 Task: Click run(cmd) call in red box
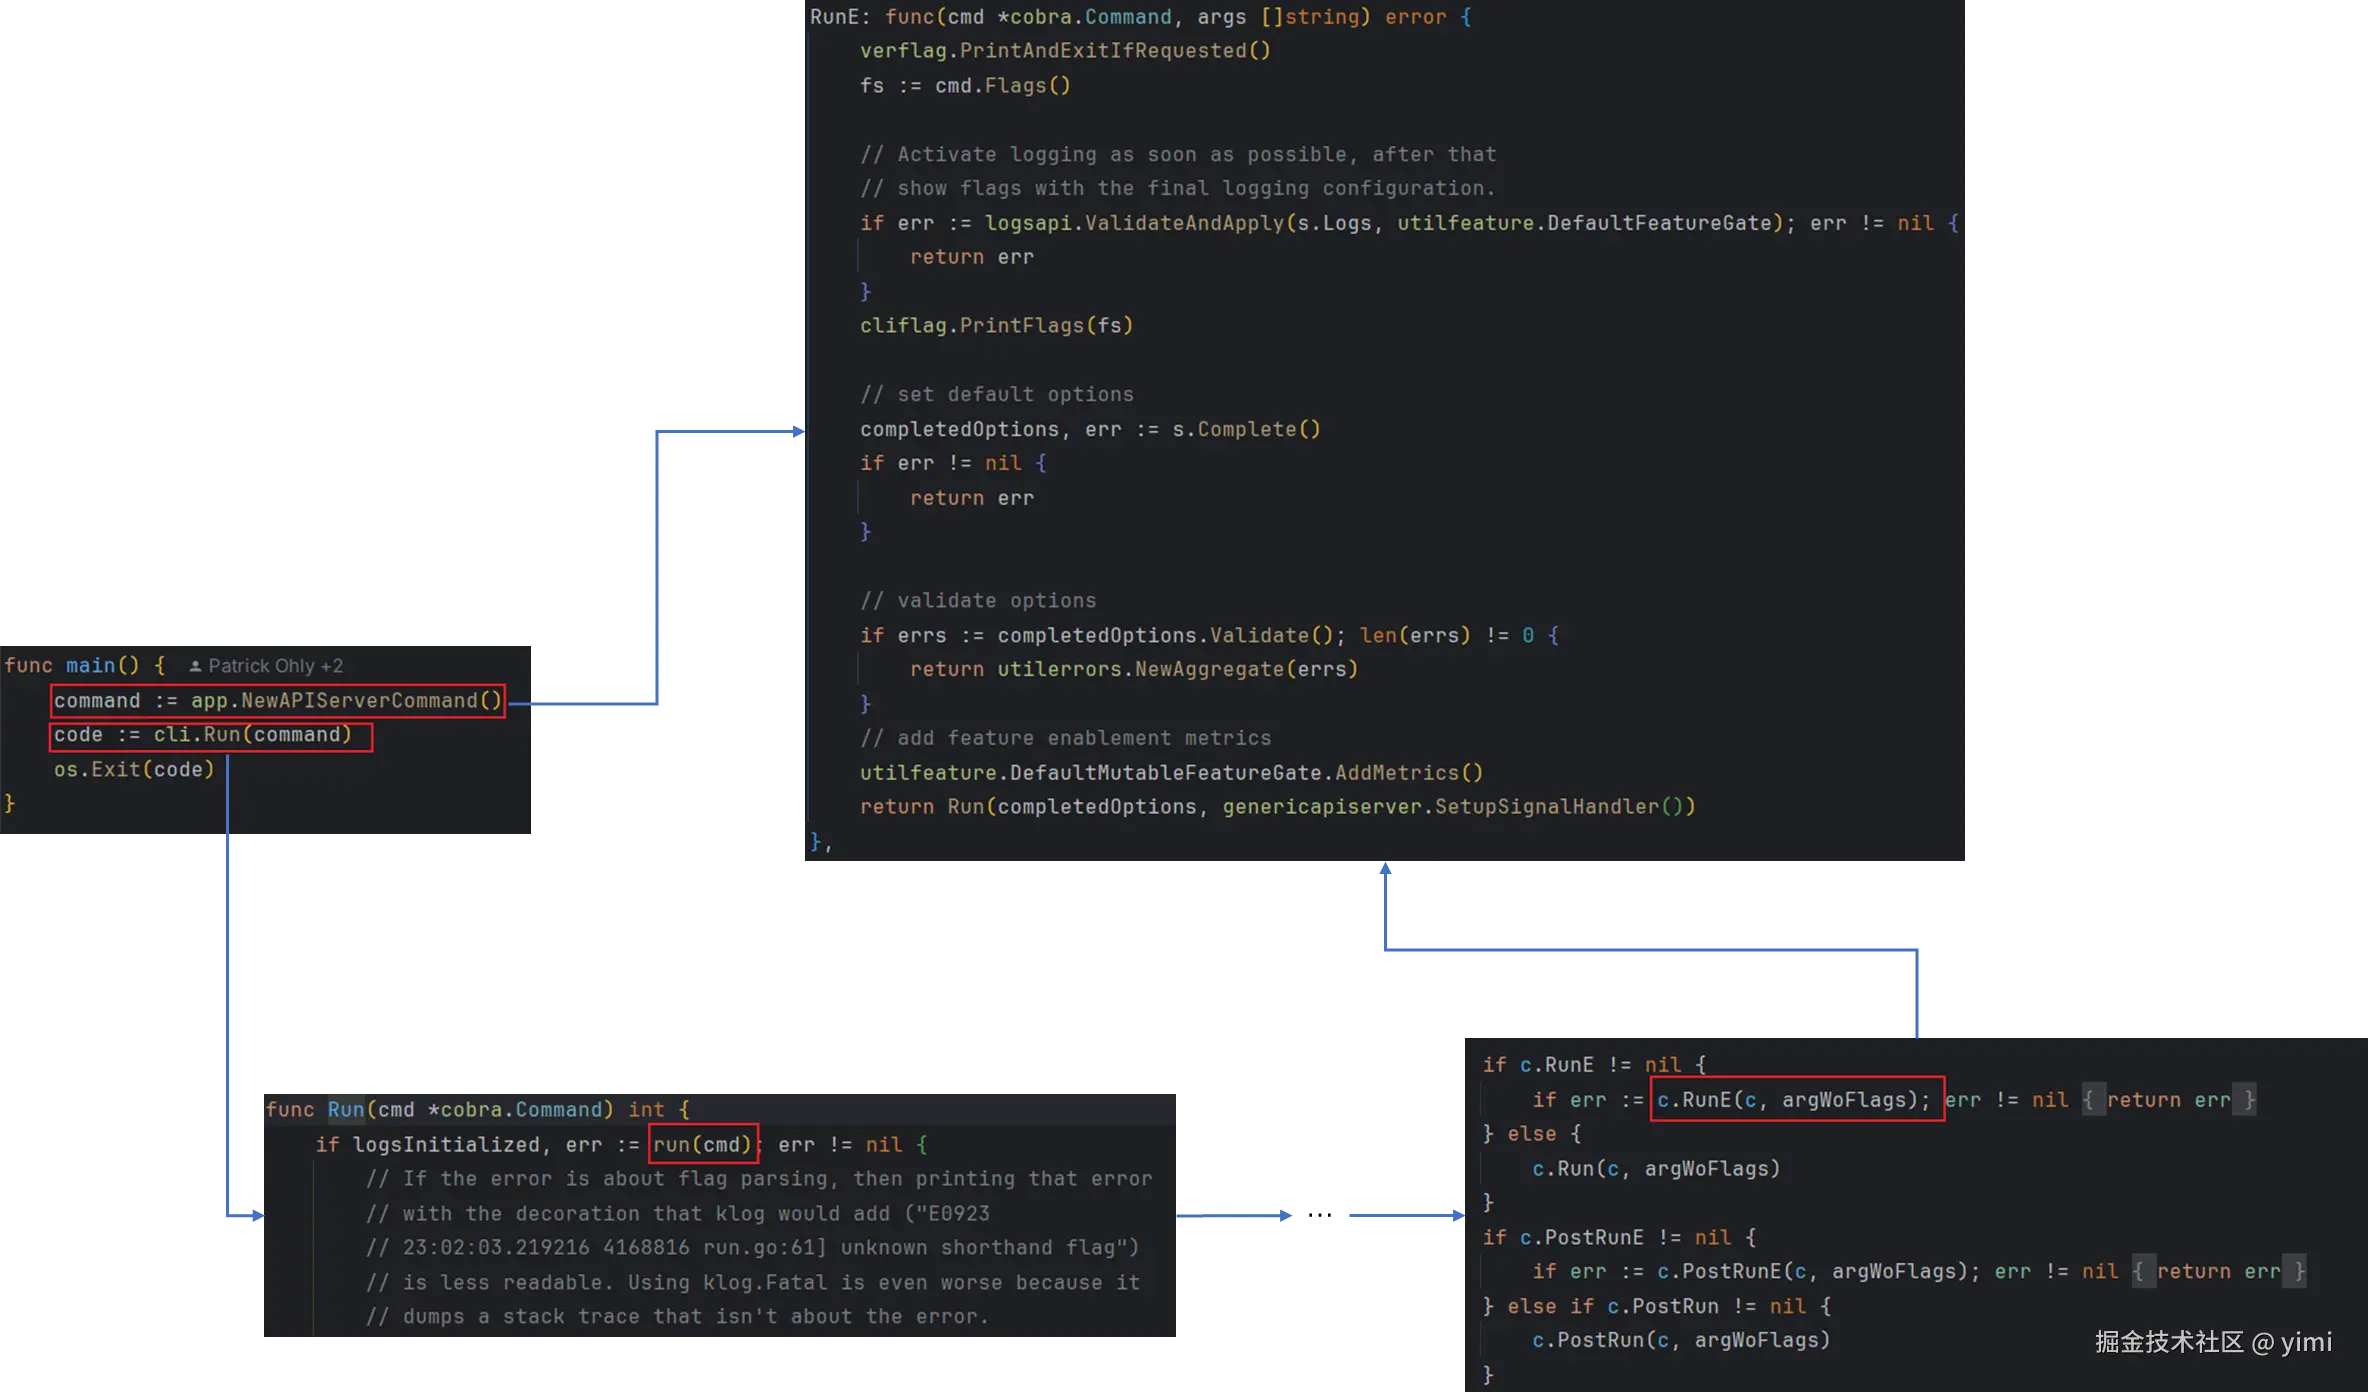pos(703,1145)
